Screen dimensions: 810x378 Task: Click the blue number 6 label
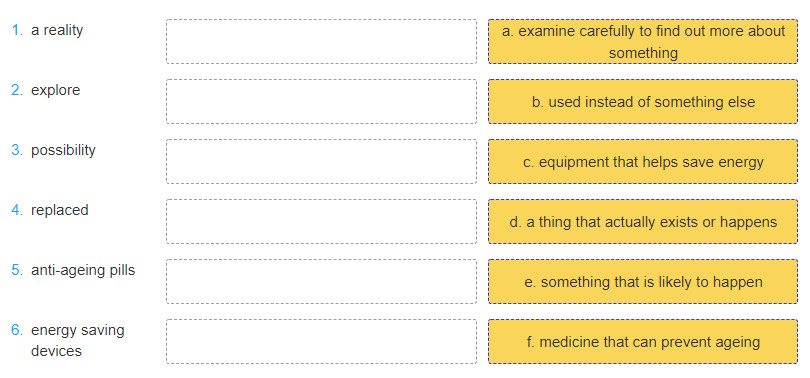click(x=17, y=330)
